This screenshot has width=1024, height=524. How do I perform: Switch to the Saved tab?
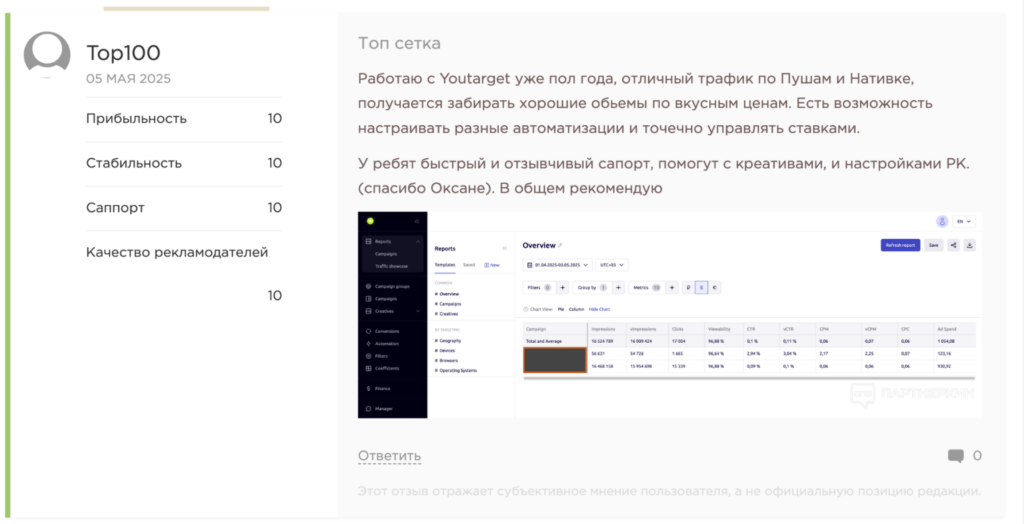point(469,265)
